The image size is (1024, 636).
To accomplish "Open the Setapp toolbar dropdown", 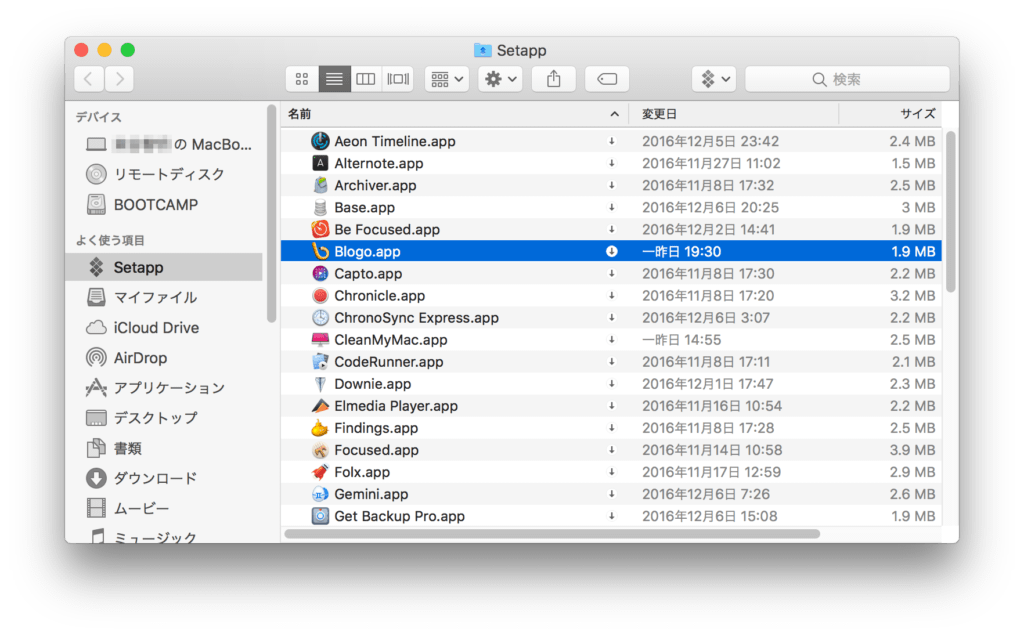I will [714, 79].
